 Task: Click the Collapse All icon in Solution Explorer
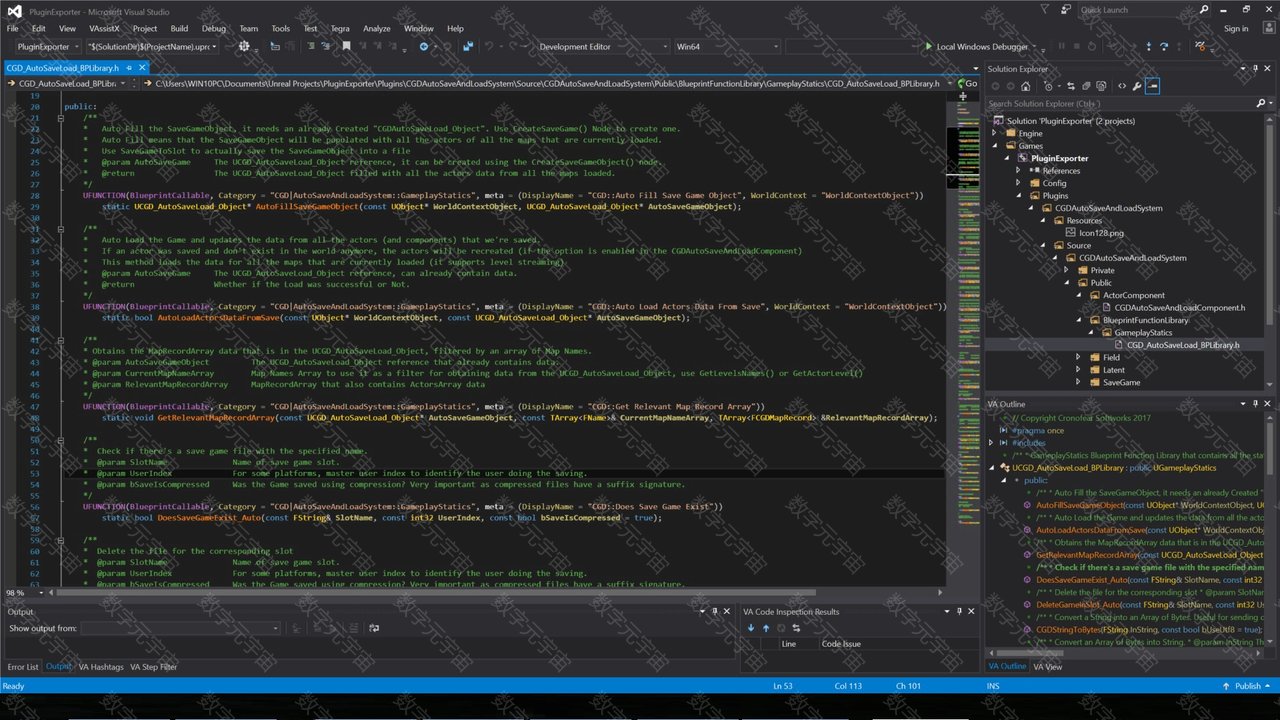(1088, 86)
